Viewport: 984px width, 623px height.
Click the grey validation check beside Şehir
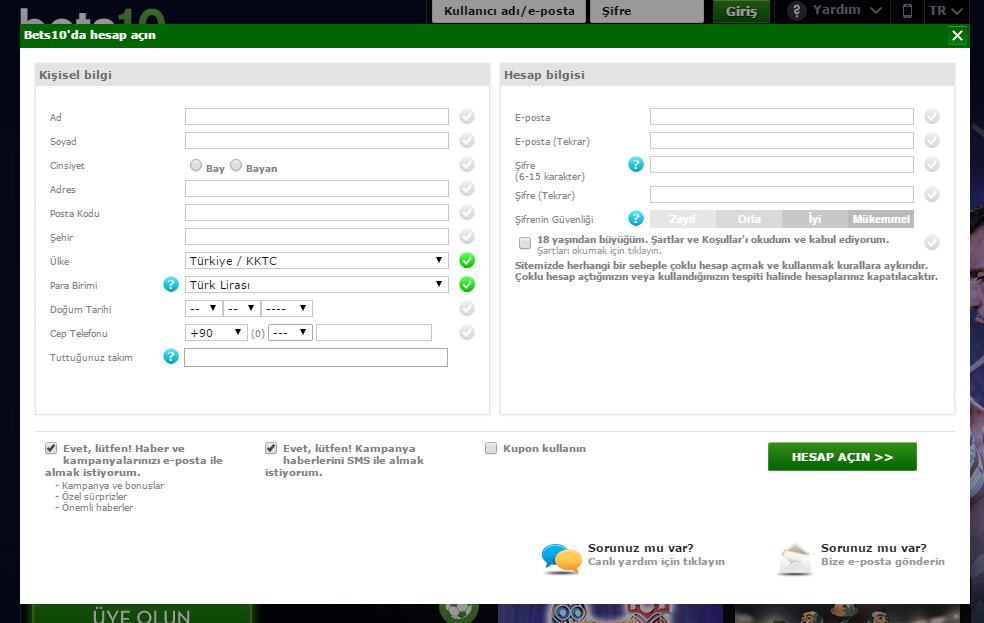click(x=467, y=237)
